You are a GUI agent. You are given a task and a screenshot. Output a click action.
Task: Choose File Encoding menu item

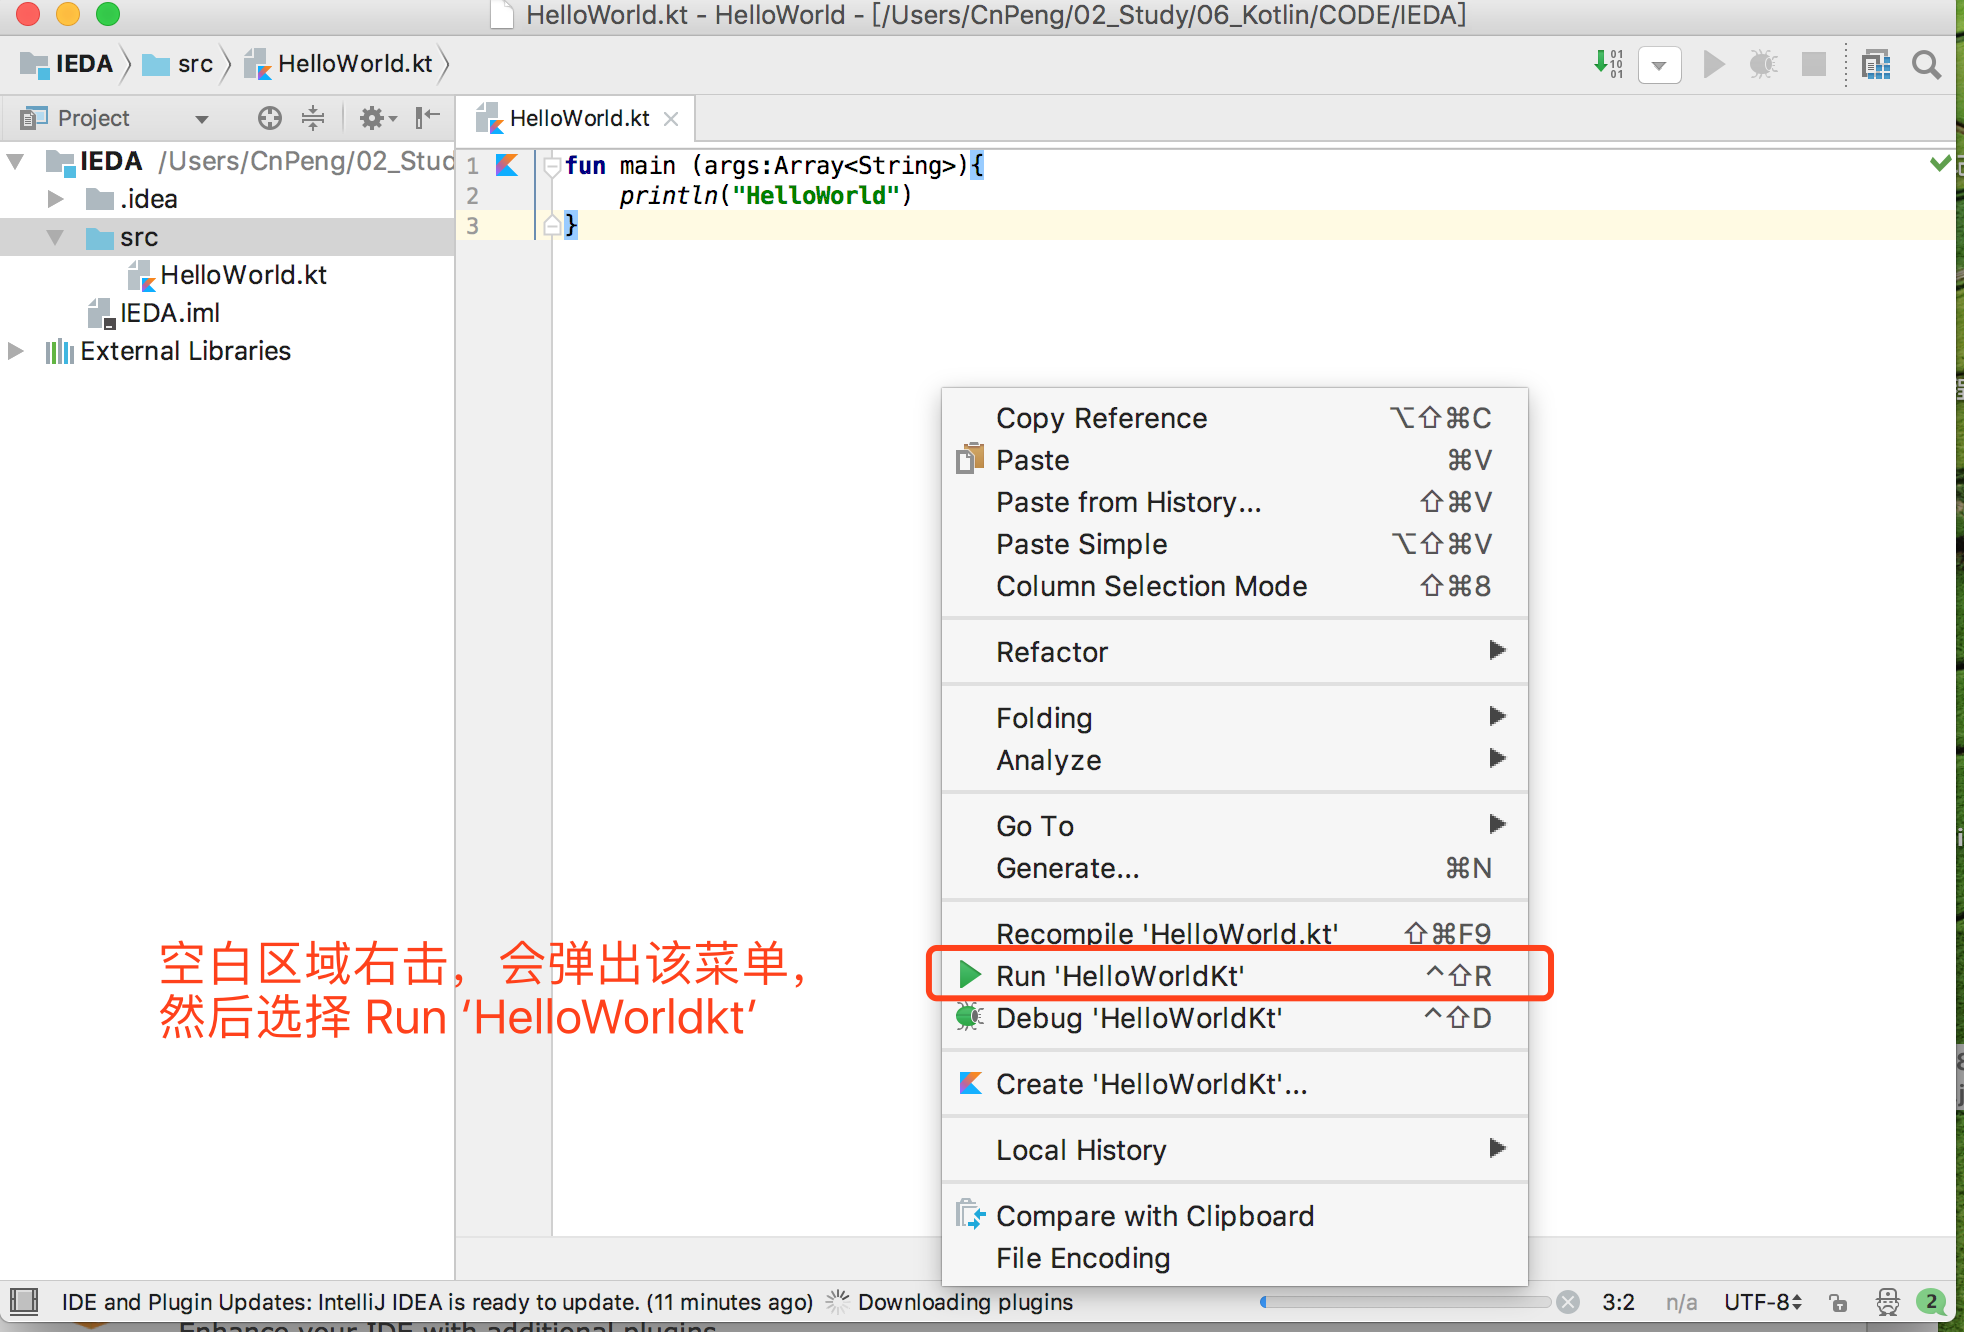[1235, 1258]
